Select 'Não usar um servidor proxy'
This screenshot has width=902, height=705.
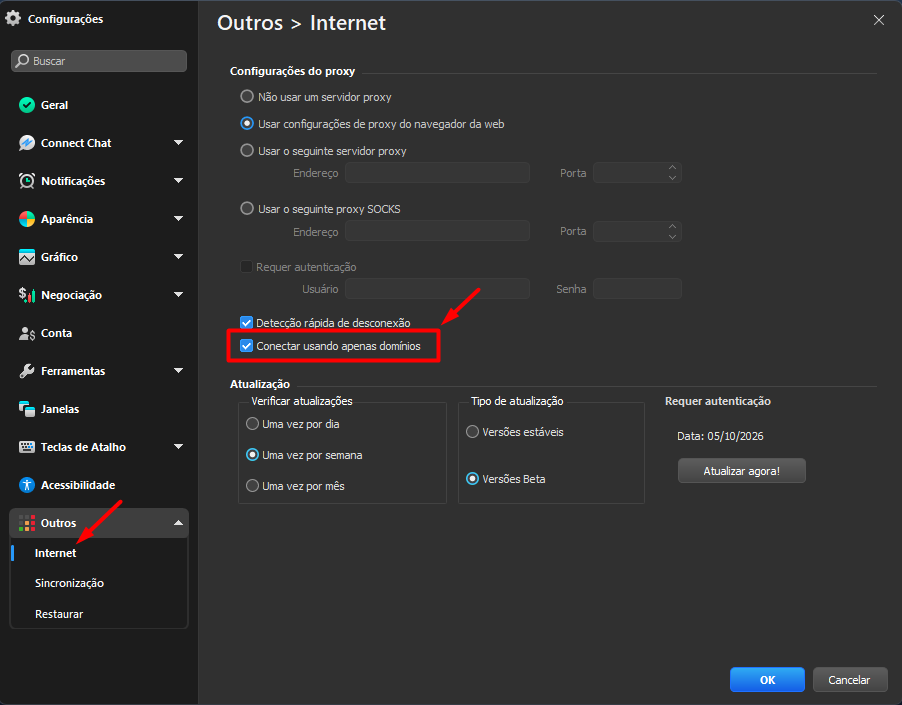(x=247, y=96)
